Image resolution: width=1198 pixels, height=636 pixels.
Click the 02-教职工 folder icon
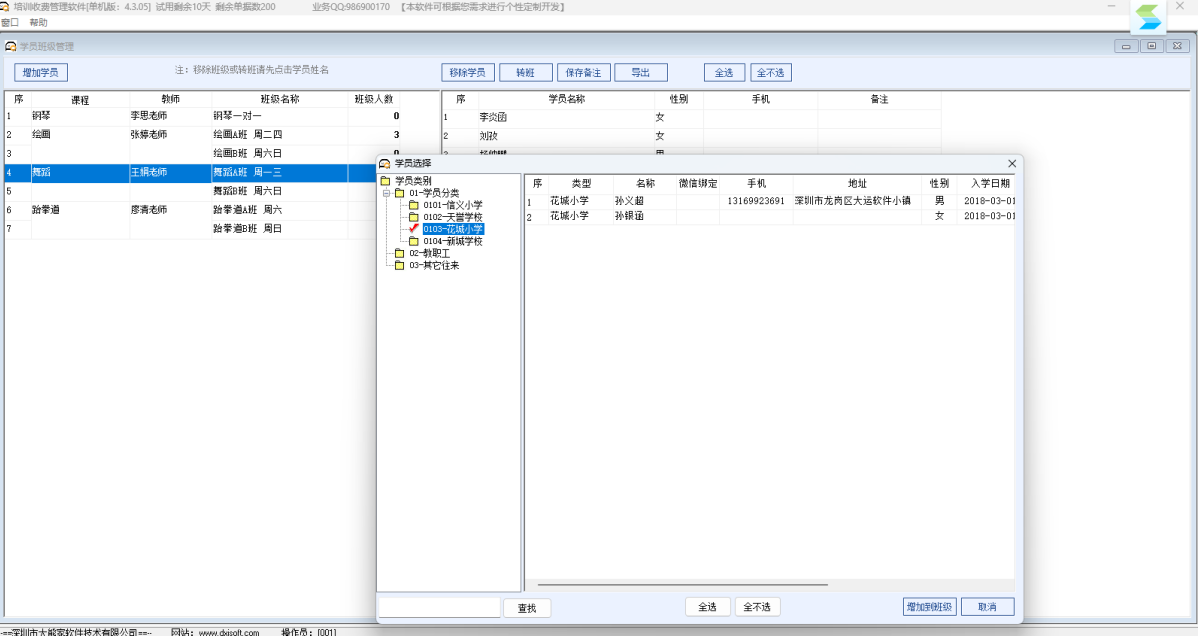[399, 253]
